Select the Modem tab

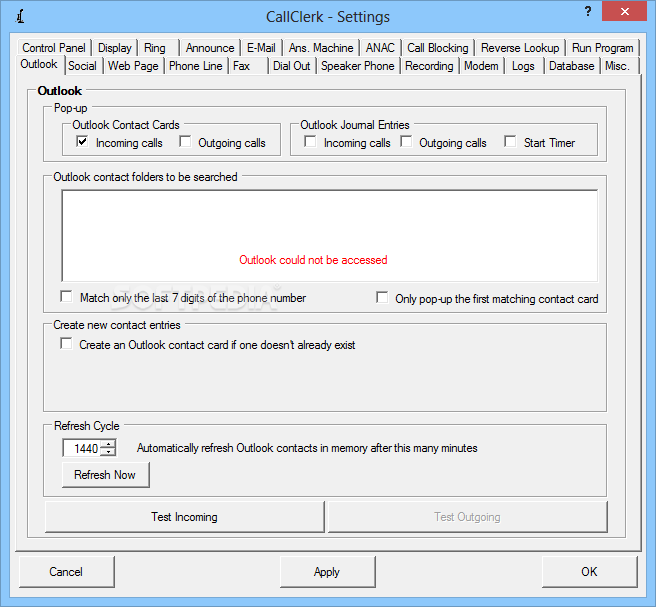coord(481,66)
